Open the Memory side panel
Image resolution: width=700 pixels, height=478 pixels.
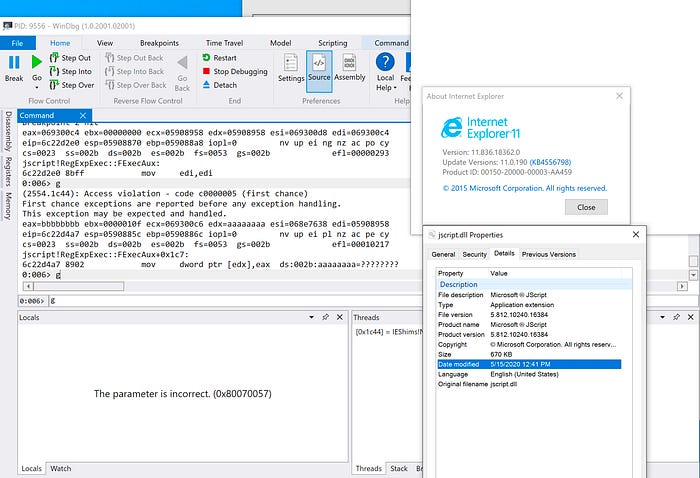click(x=8, y=205)
